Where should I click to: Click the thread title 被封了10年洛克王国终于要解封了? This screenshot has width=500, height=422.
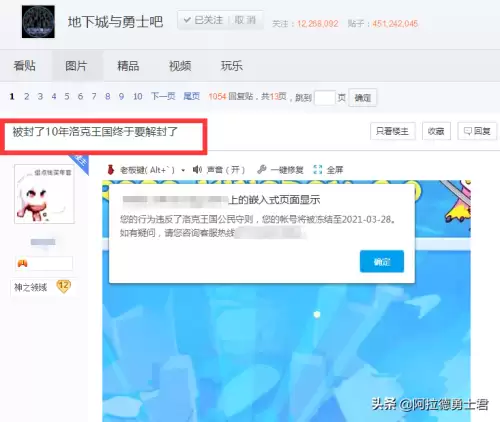(95, 132)
